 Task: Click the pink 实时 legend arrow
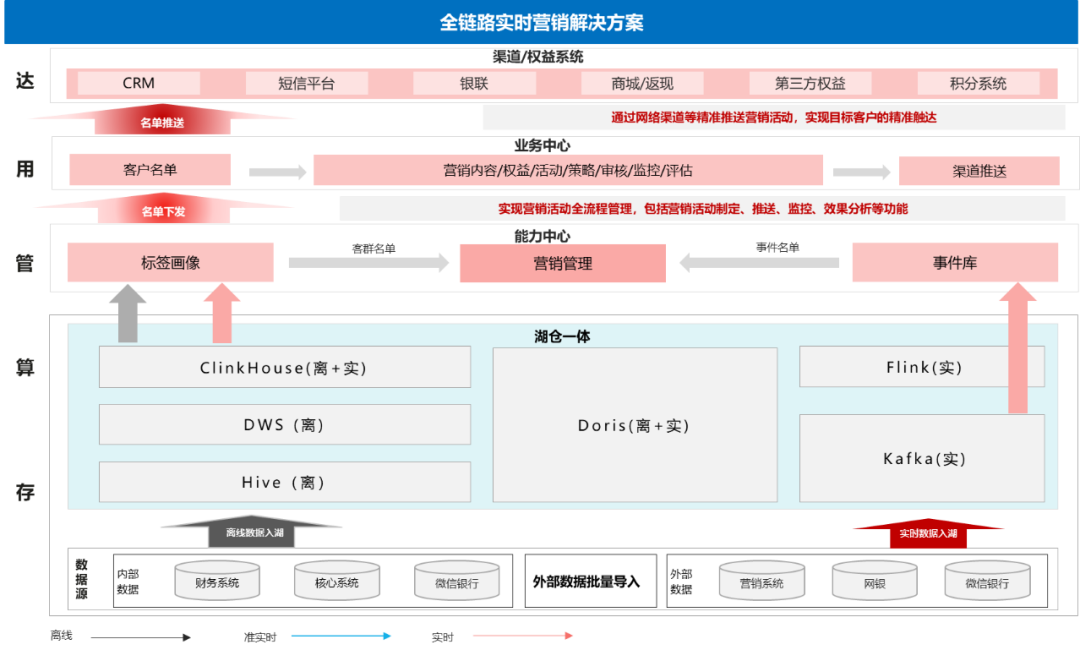tap(523, 636)
